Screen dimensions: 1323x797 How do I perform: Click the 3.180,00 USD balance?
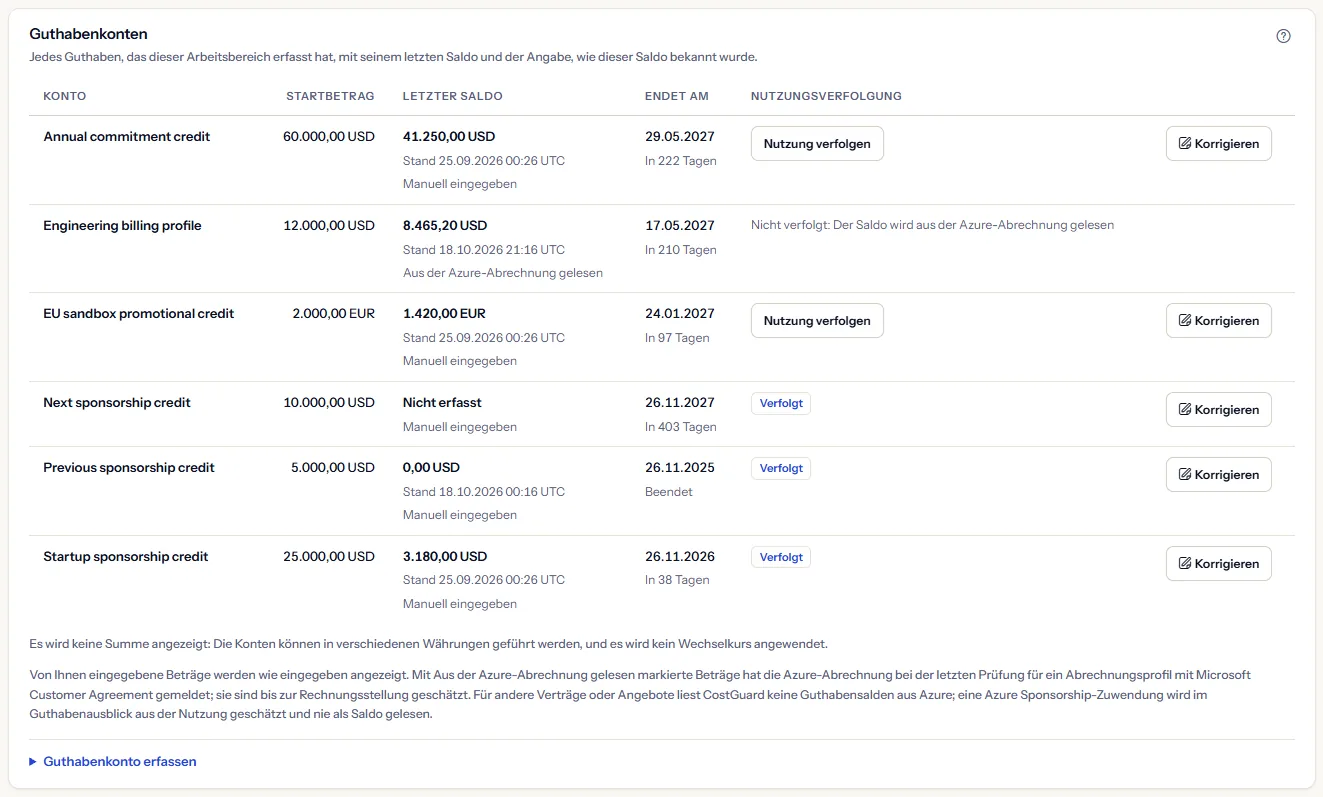tap(445, 556)
